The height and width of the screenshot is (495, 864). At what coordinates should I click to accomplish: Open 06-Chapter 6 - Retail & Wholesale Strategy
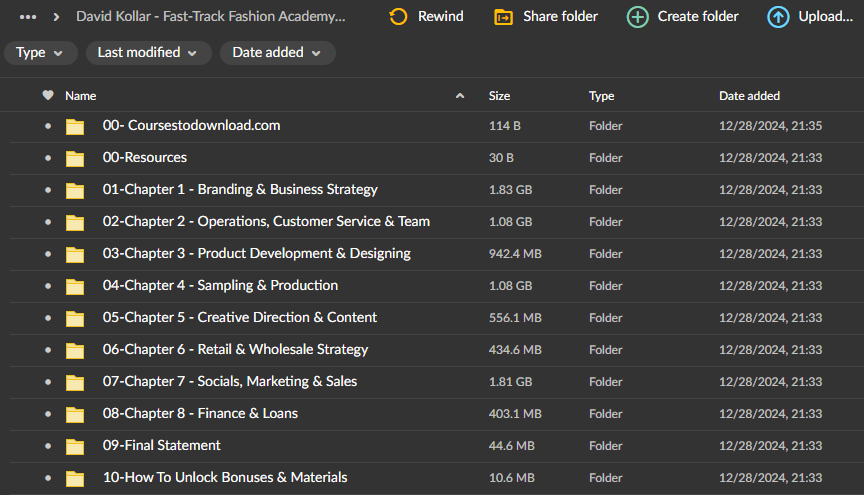tap(235, 349)
